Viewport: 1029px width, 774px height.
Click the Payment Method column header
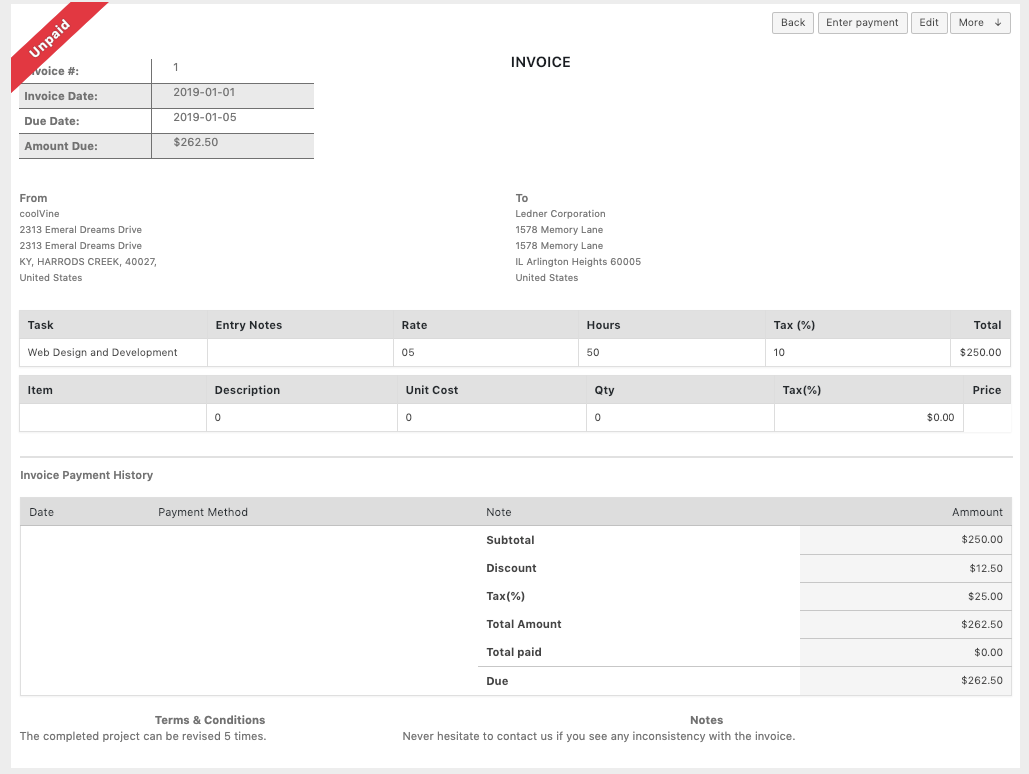(201, 511)
